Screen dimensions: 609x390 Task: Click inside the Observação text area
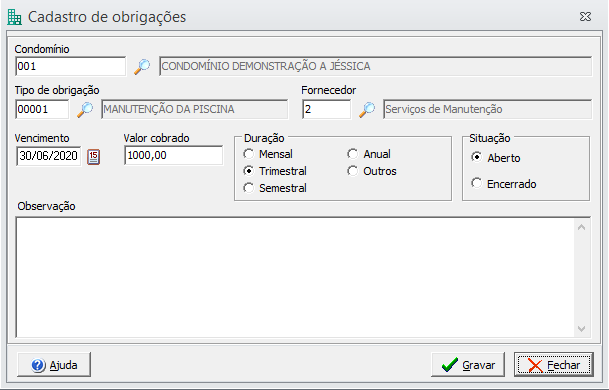(295, 277)
